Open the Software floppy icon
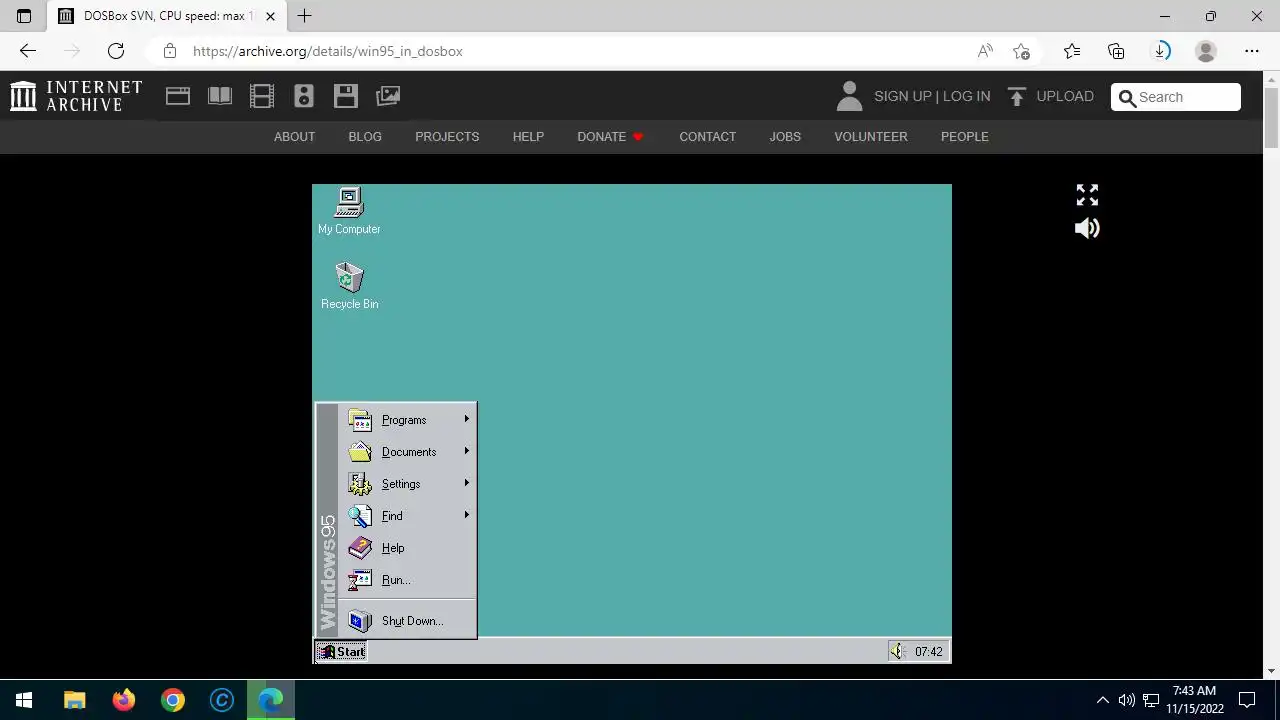1280x720 pixels. coord(346,96)
